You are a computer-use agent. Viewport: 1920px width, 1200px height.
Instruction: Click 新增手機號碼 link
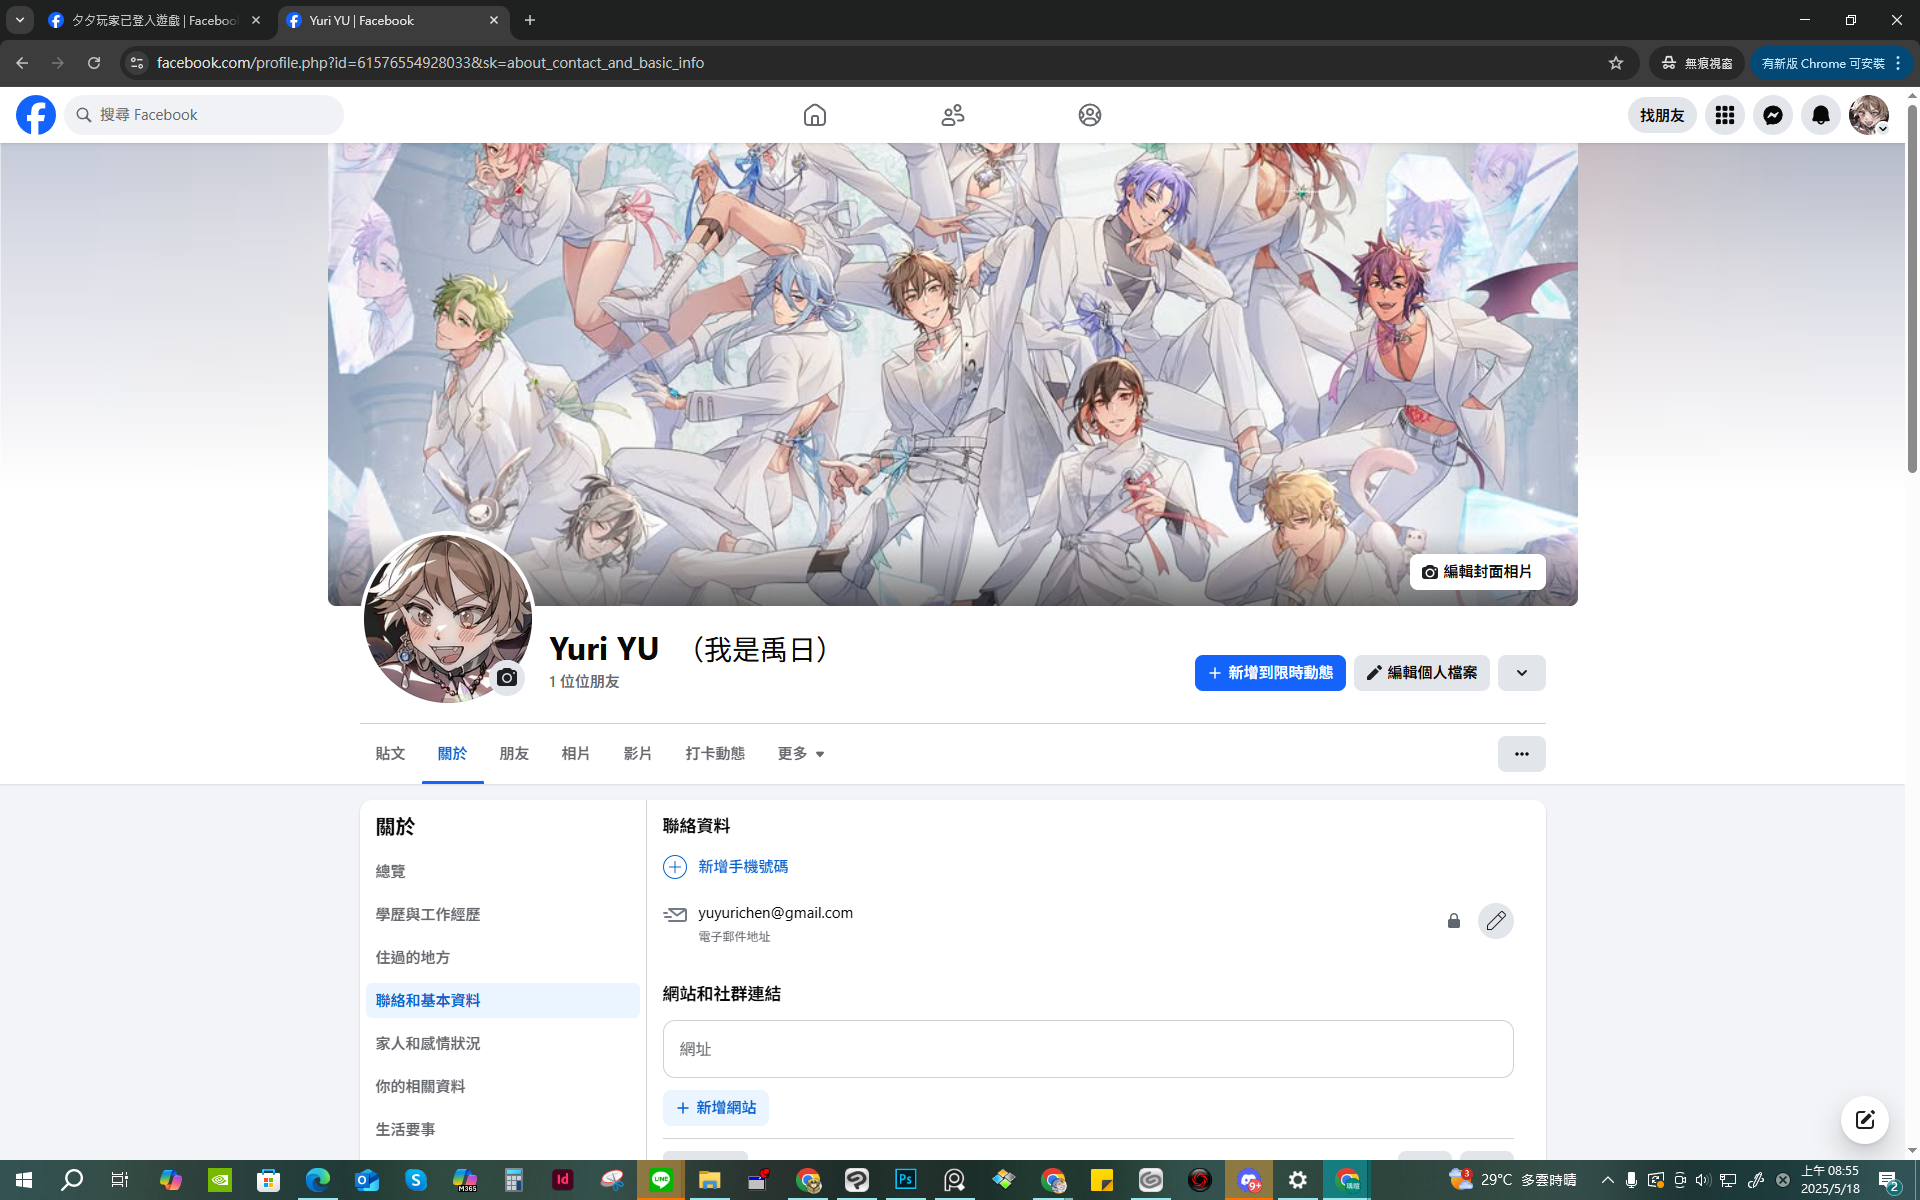tap(743, 867)
